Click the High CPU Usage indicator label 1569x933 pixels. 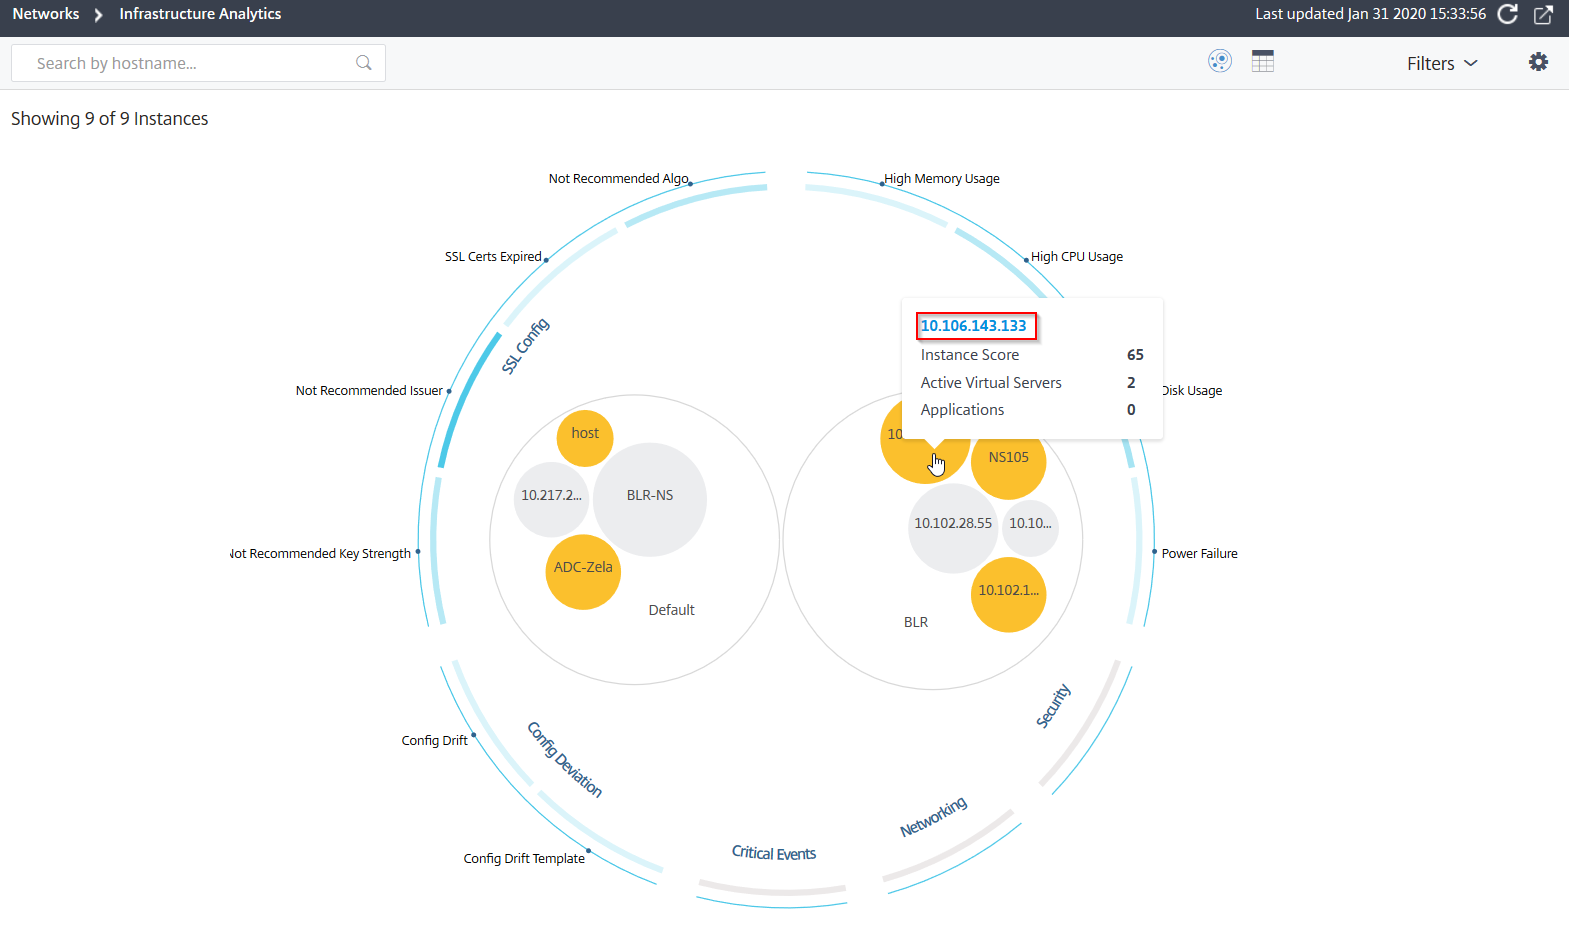tap(1077, 257)
